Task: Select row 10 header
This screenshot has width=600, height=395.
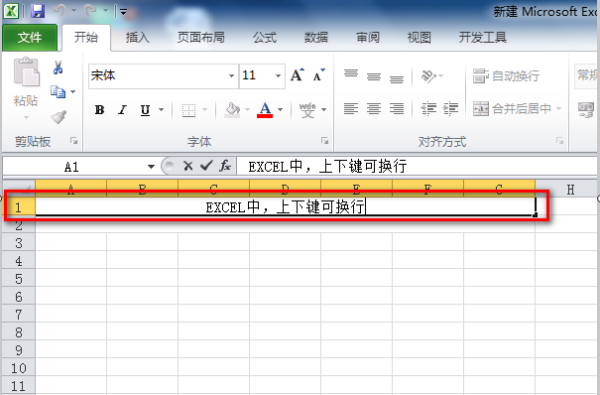Action: coord(19,368)
